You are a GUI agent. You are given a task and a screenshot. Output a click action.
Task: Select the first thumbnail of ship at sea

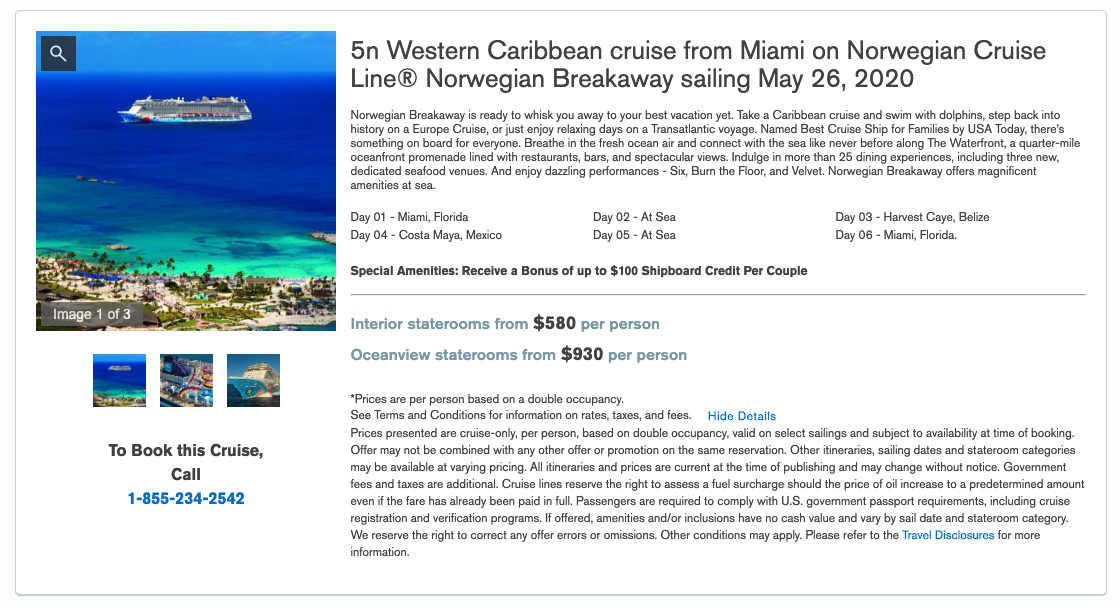(119, 381)
